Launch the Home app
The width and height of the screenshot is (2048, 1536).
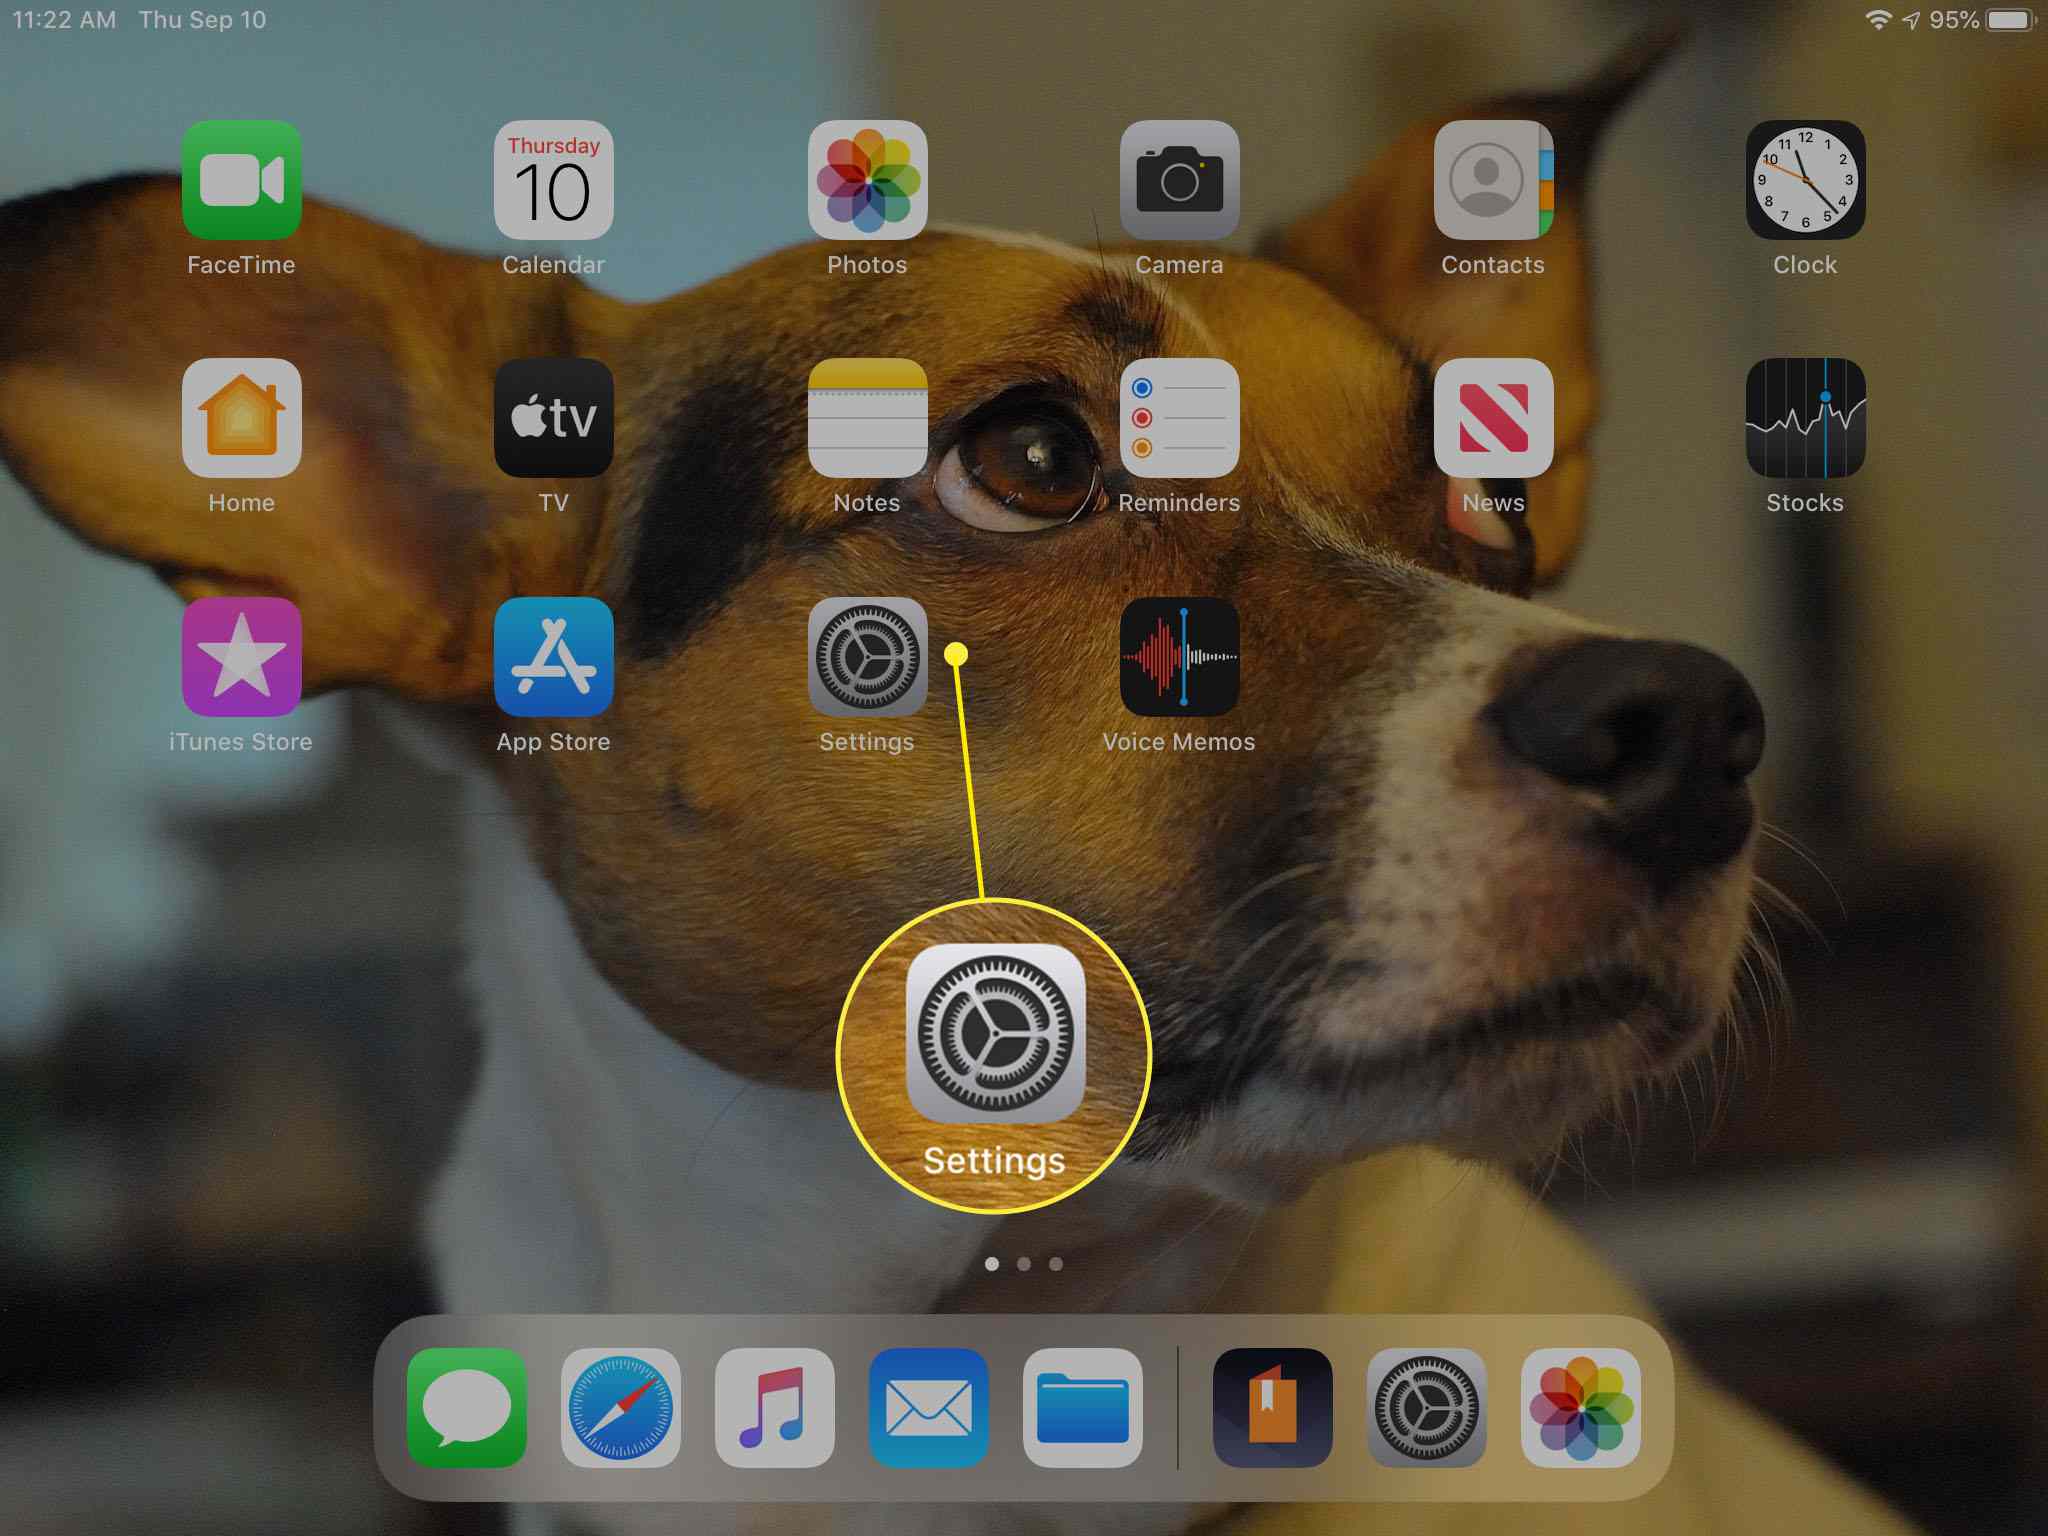[241, 418]
